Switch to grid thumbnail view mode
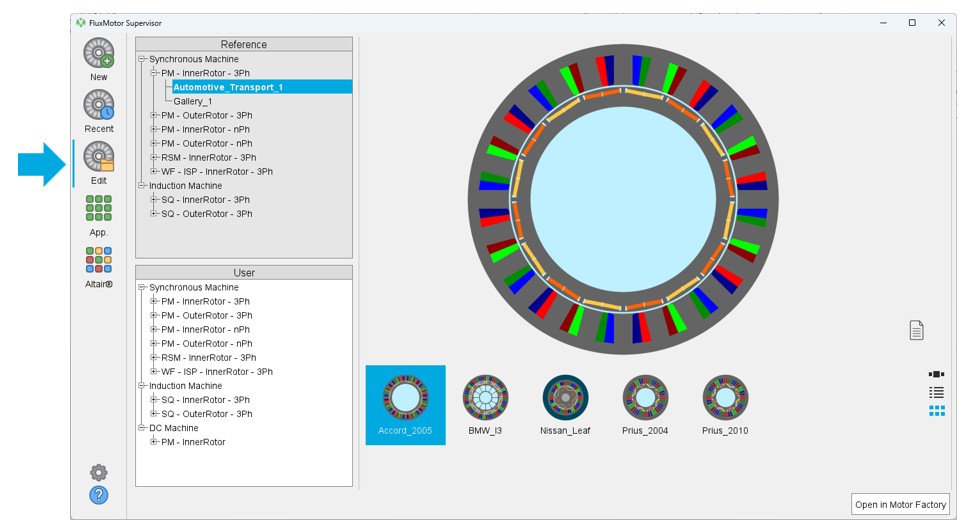The height and width of the screenshot is (531, 977). [x=936, y=410]
